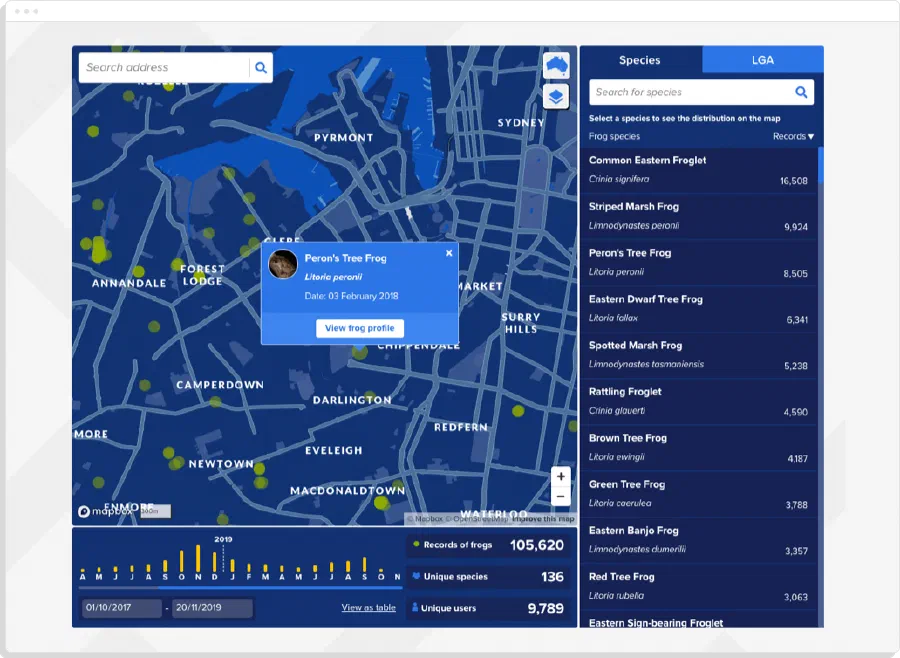Screen dimensions: 900x658
Task: Click View frog profile button
Action: click(360, 328)
